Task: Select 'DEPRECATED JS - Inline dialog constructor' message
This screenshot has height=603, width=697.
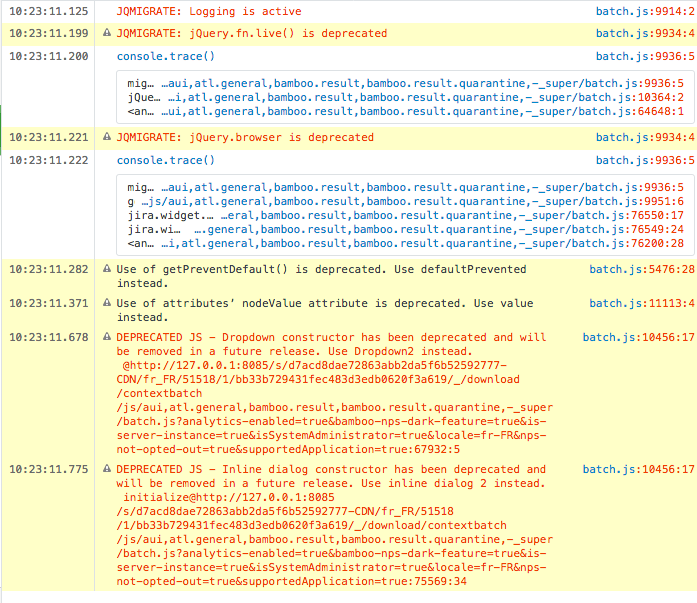Action: [x=335, y=525]
